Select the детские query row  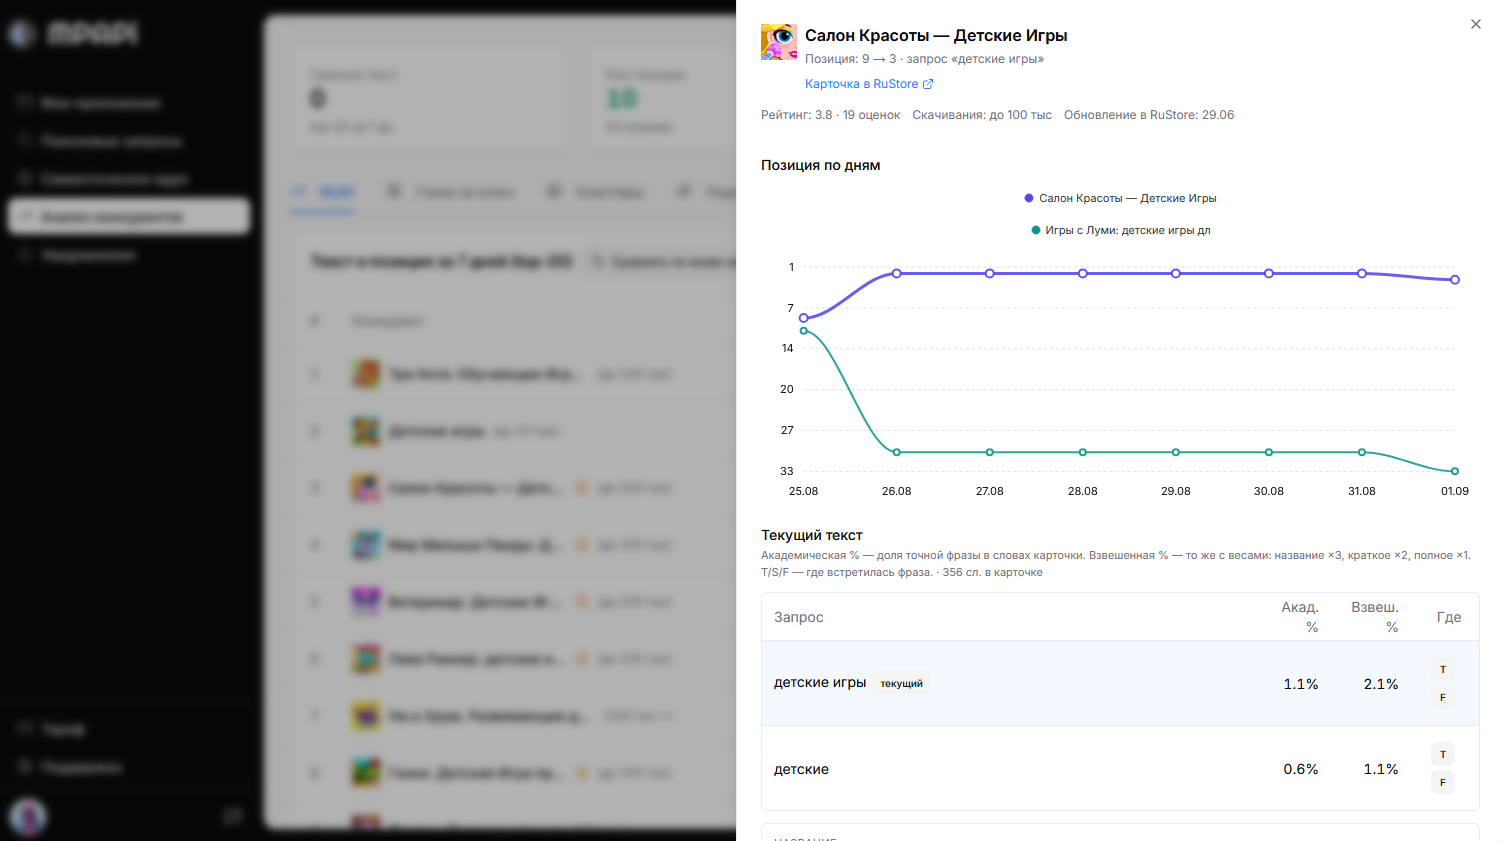coord(1120,768)
